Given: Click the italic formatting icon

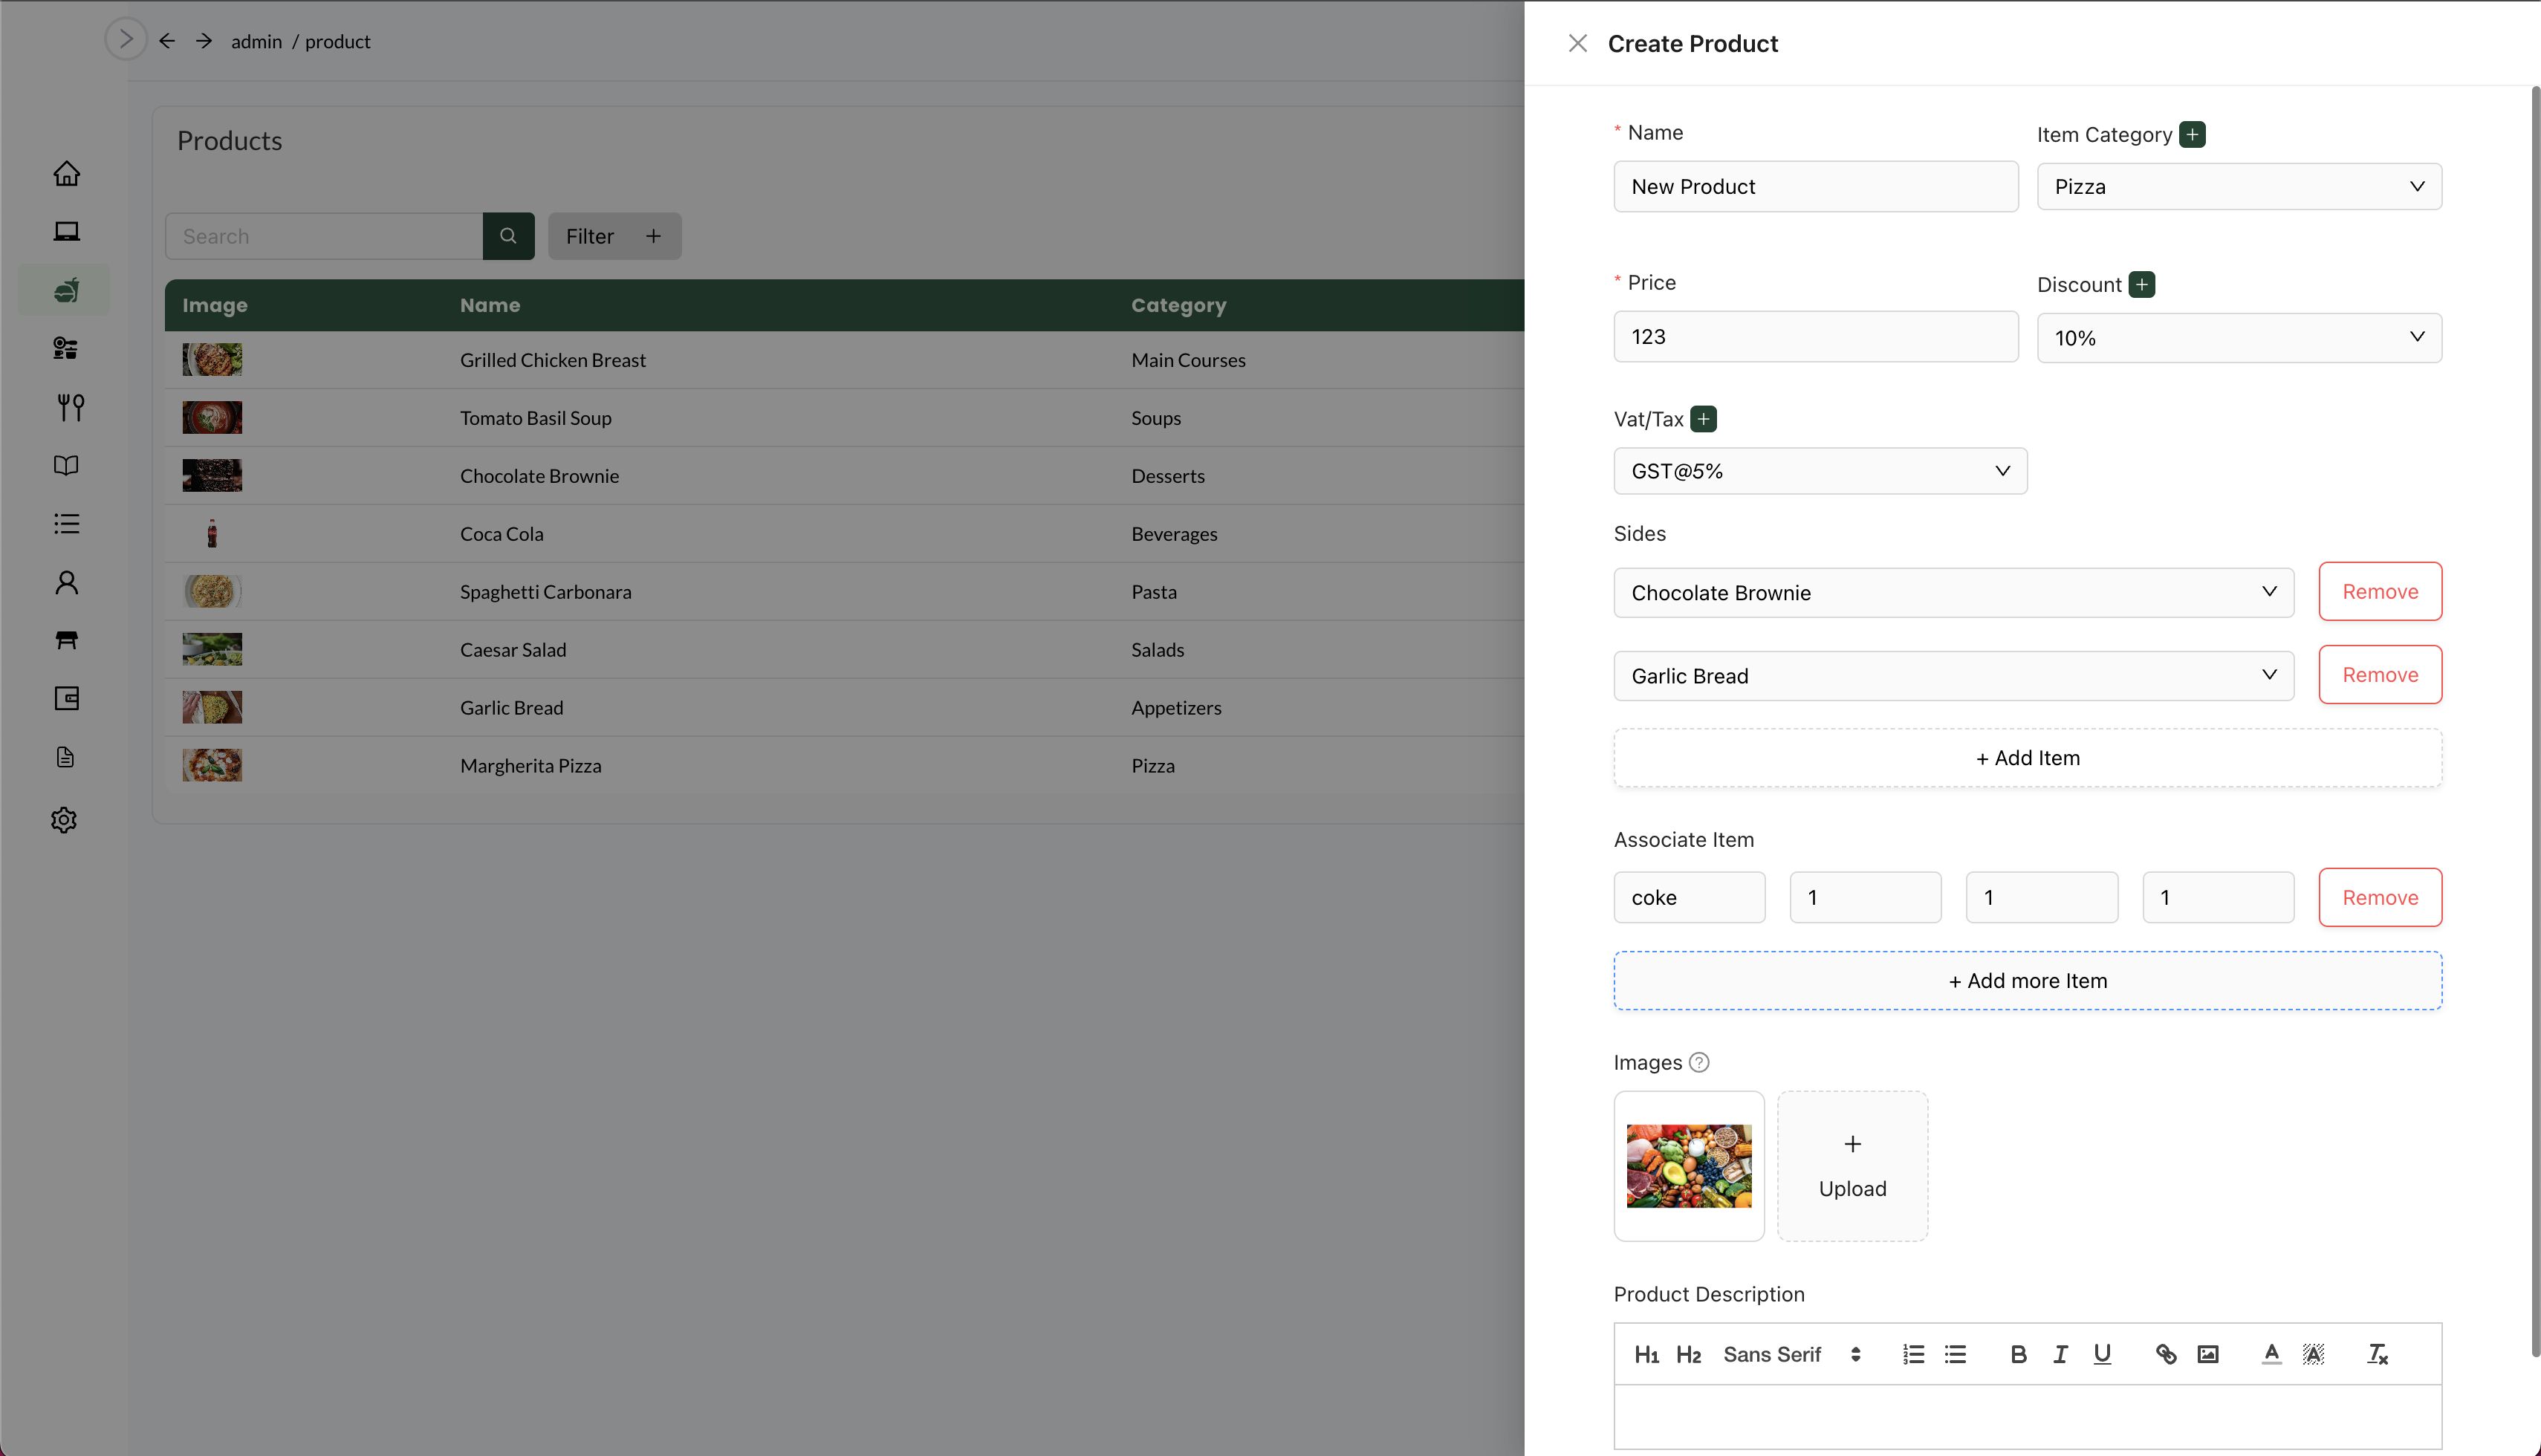Looking at the screenshot, I should 2060,1354.
